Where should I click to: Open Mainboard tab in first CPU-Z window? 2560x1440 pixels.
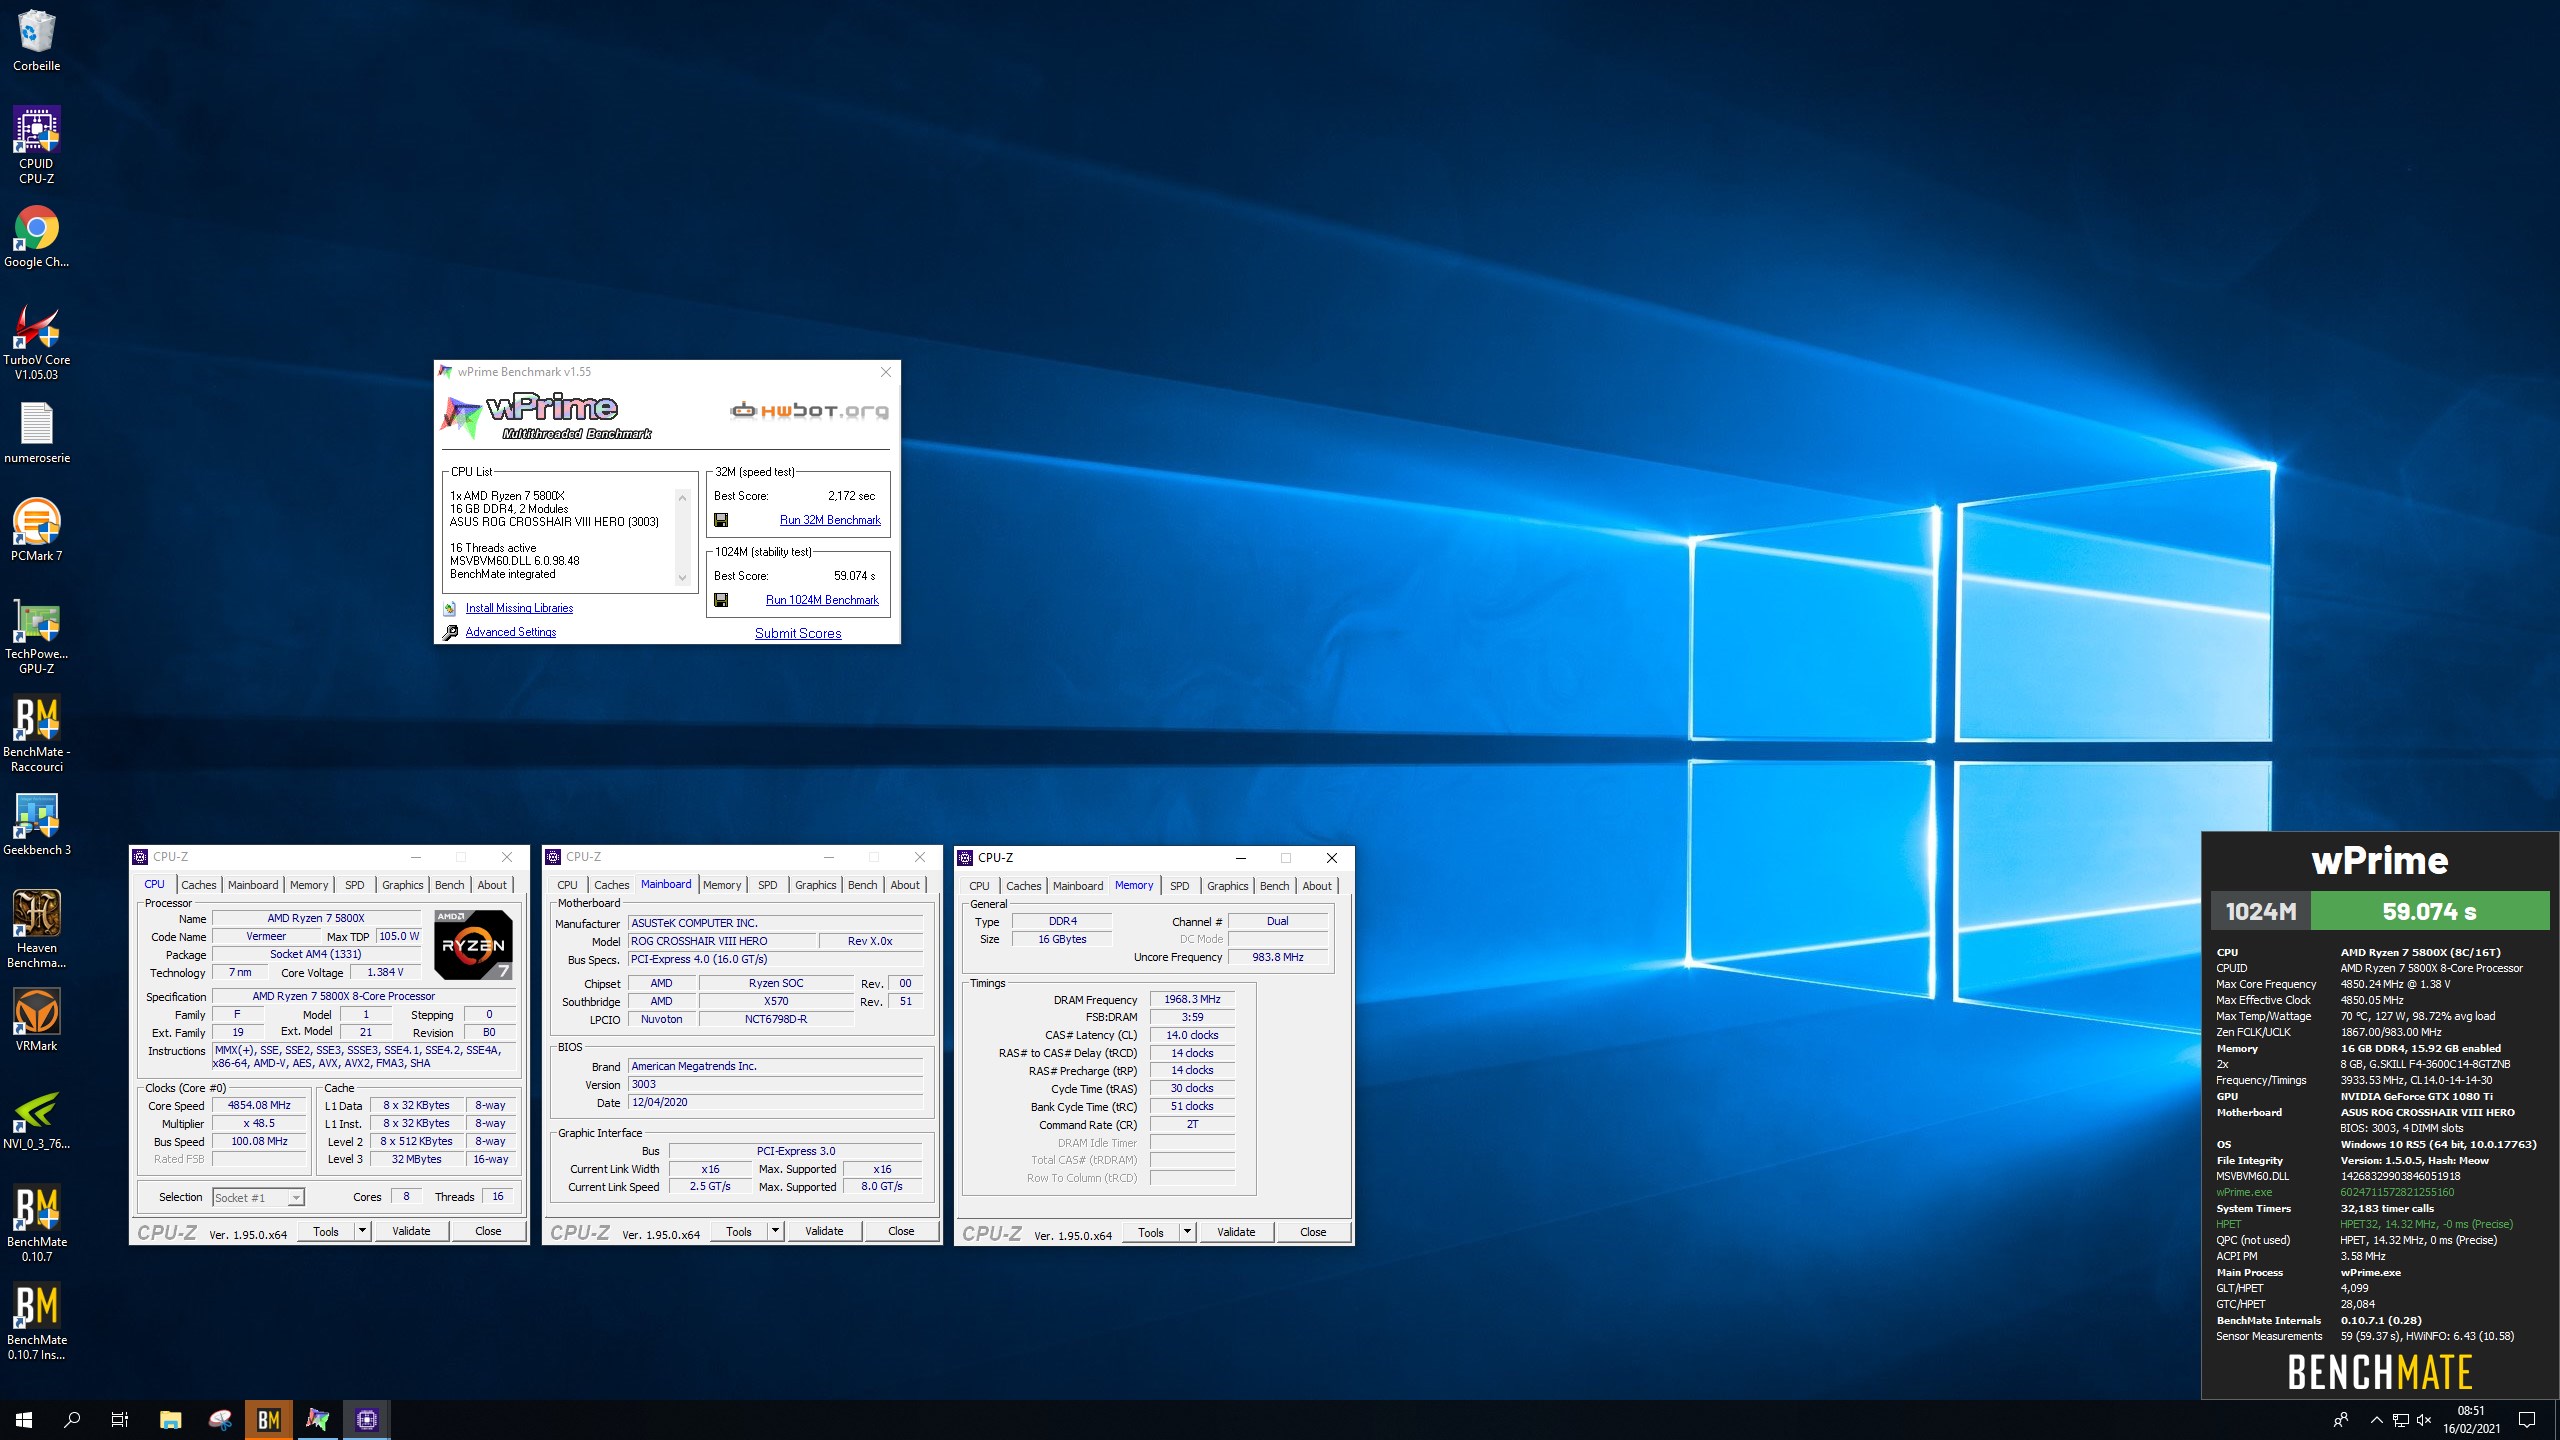[253, 885]
